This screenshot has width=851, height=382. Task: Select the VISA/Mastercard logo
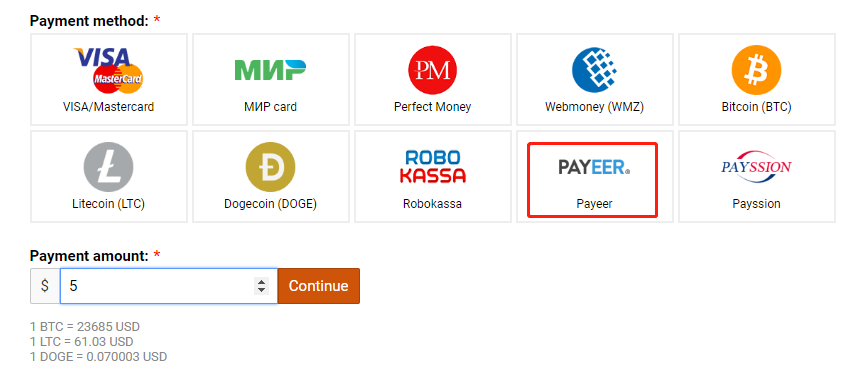coord(108,71)
